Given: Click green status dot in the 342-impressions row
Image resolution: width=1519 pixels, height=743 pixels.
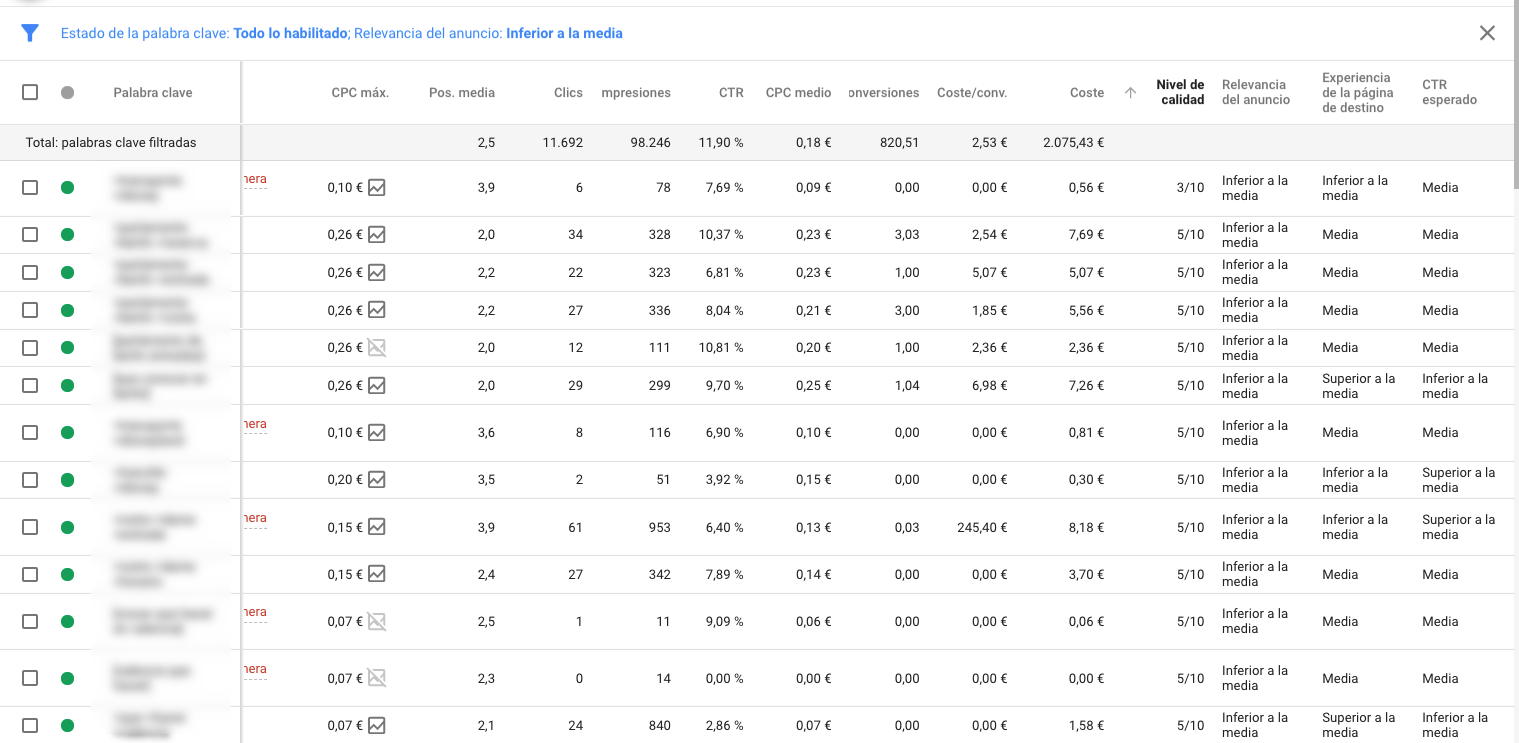Looking at the screenshot, I should tap(67, 574).
